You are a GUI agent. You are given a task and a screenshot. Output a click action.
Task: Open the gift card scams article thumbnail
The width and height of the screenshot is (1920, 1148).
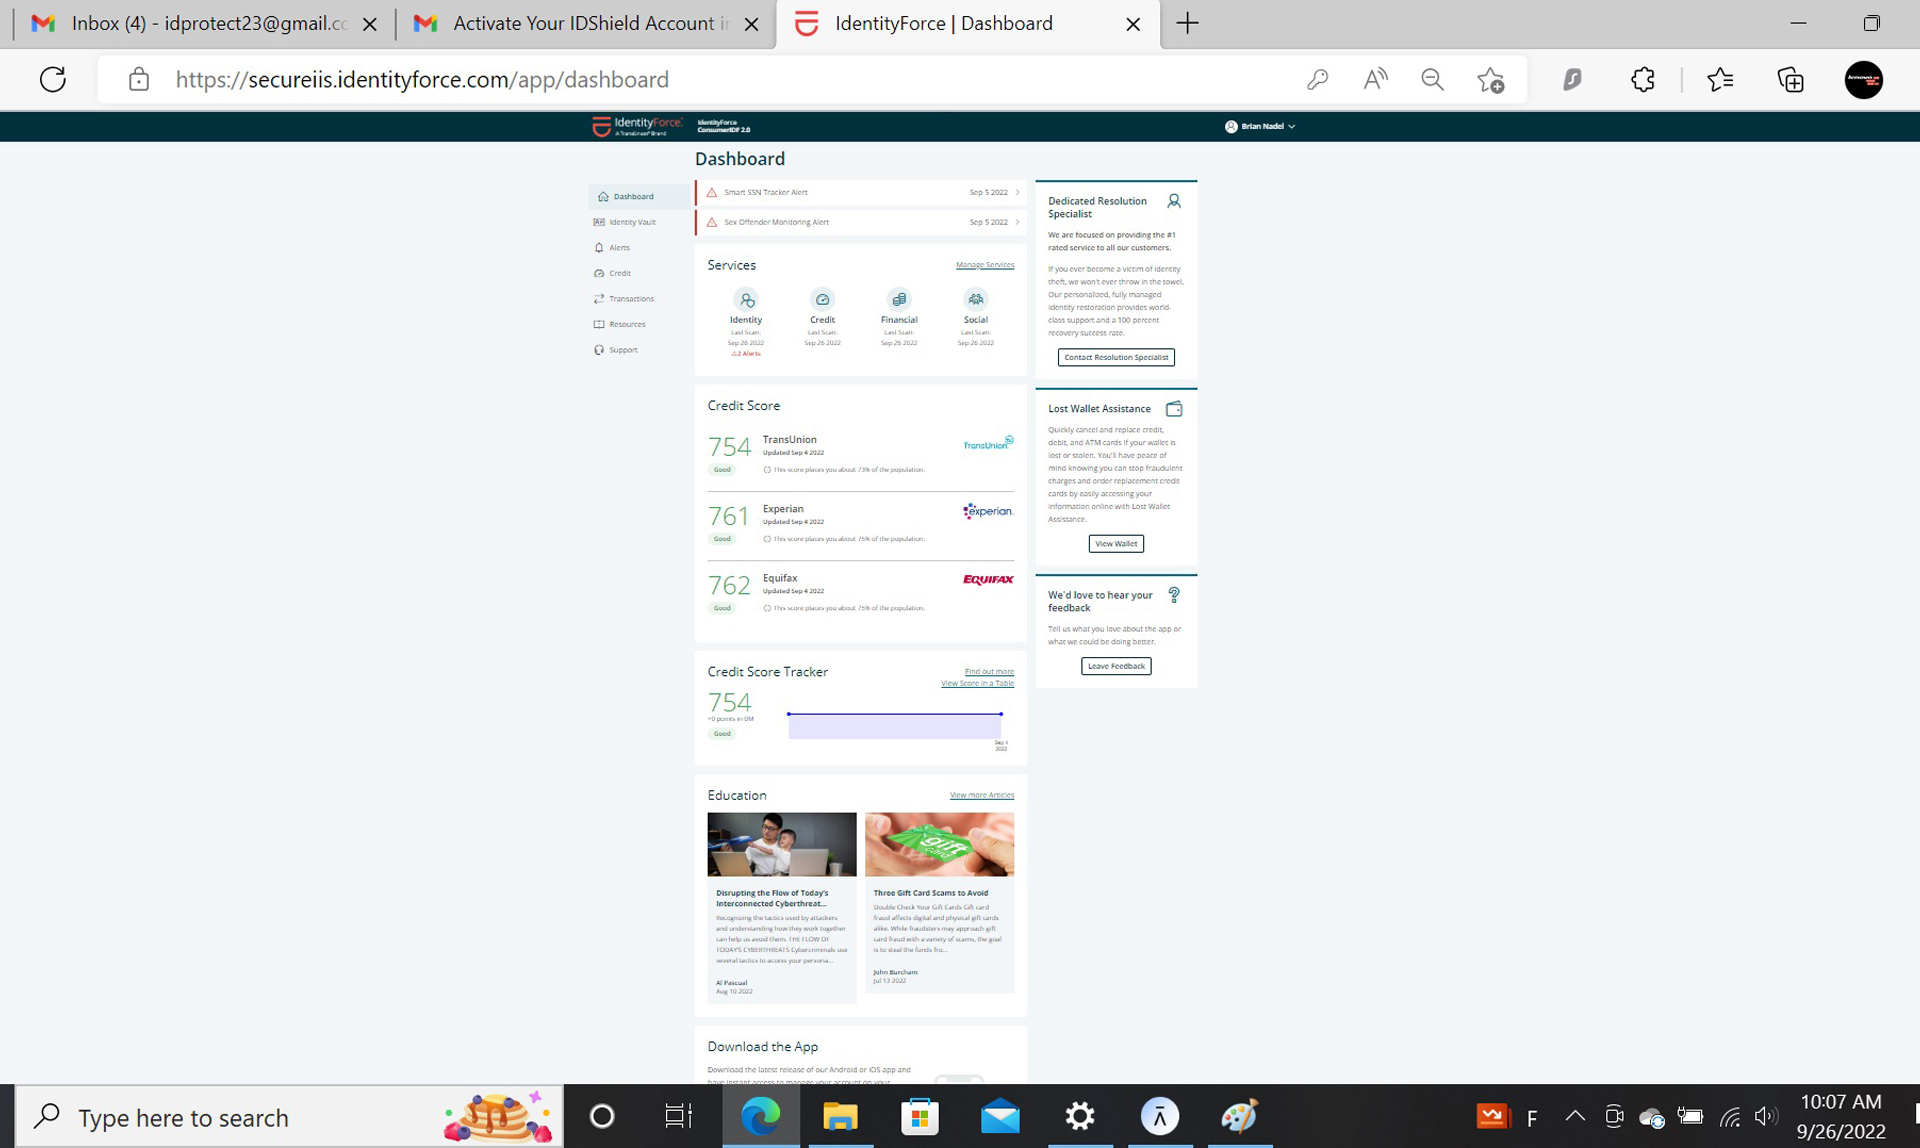pyautogui.click(x=938, y=844)
